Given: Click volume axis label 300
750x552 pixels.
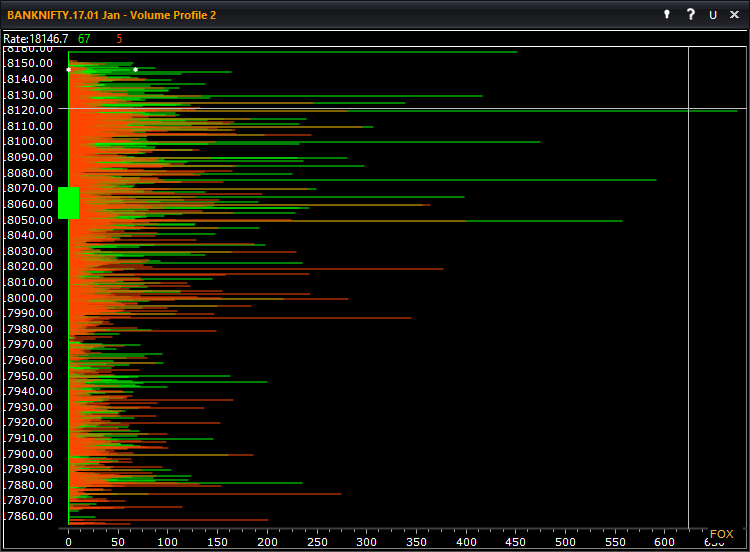Looking at the screenshot, I should tap(366, 542).
